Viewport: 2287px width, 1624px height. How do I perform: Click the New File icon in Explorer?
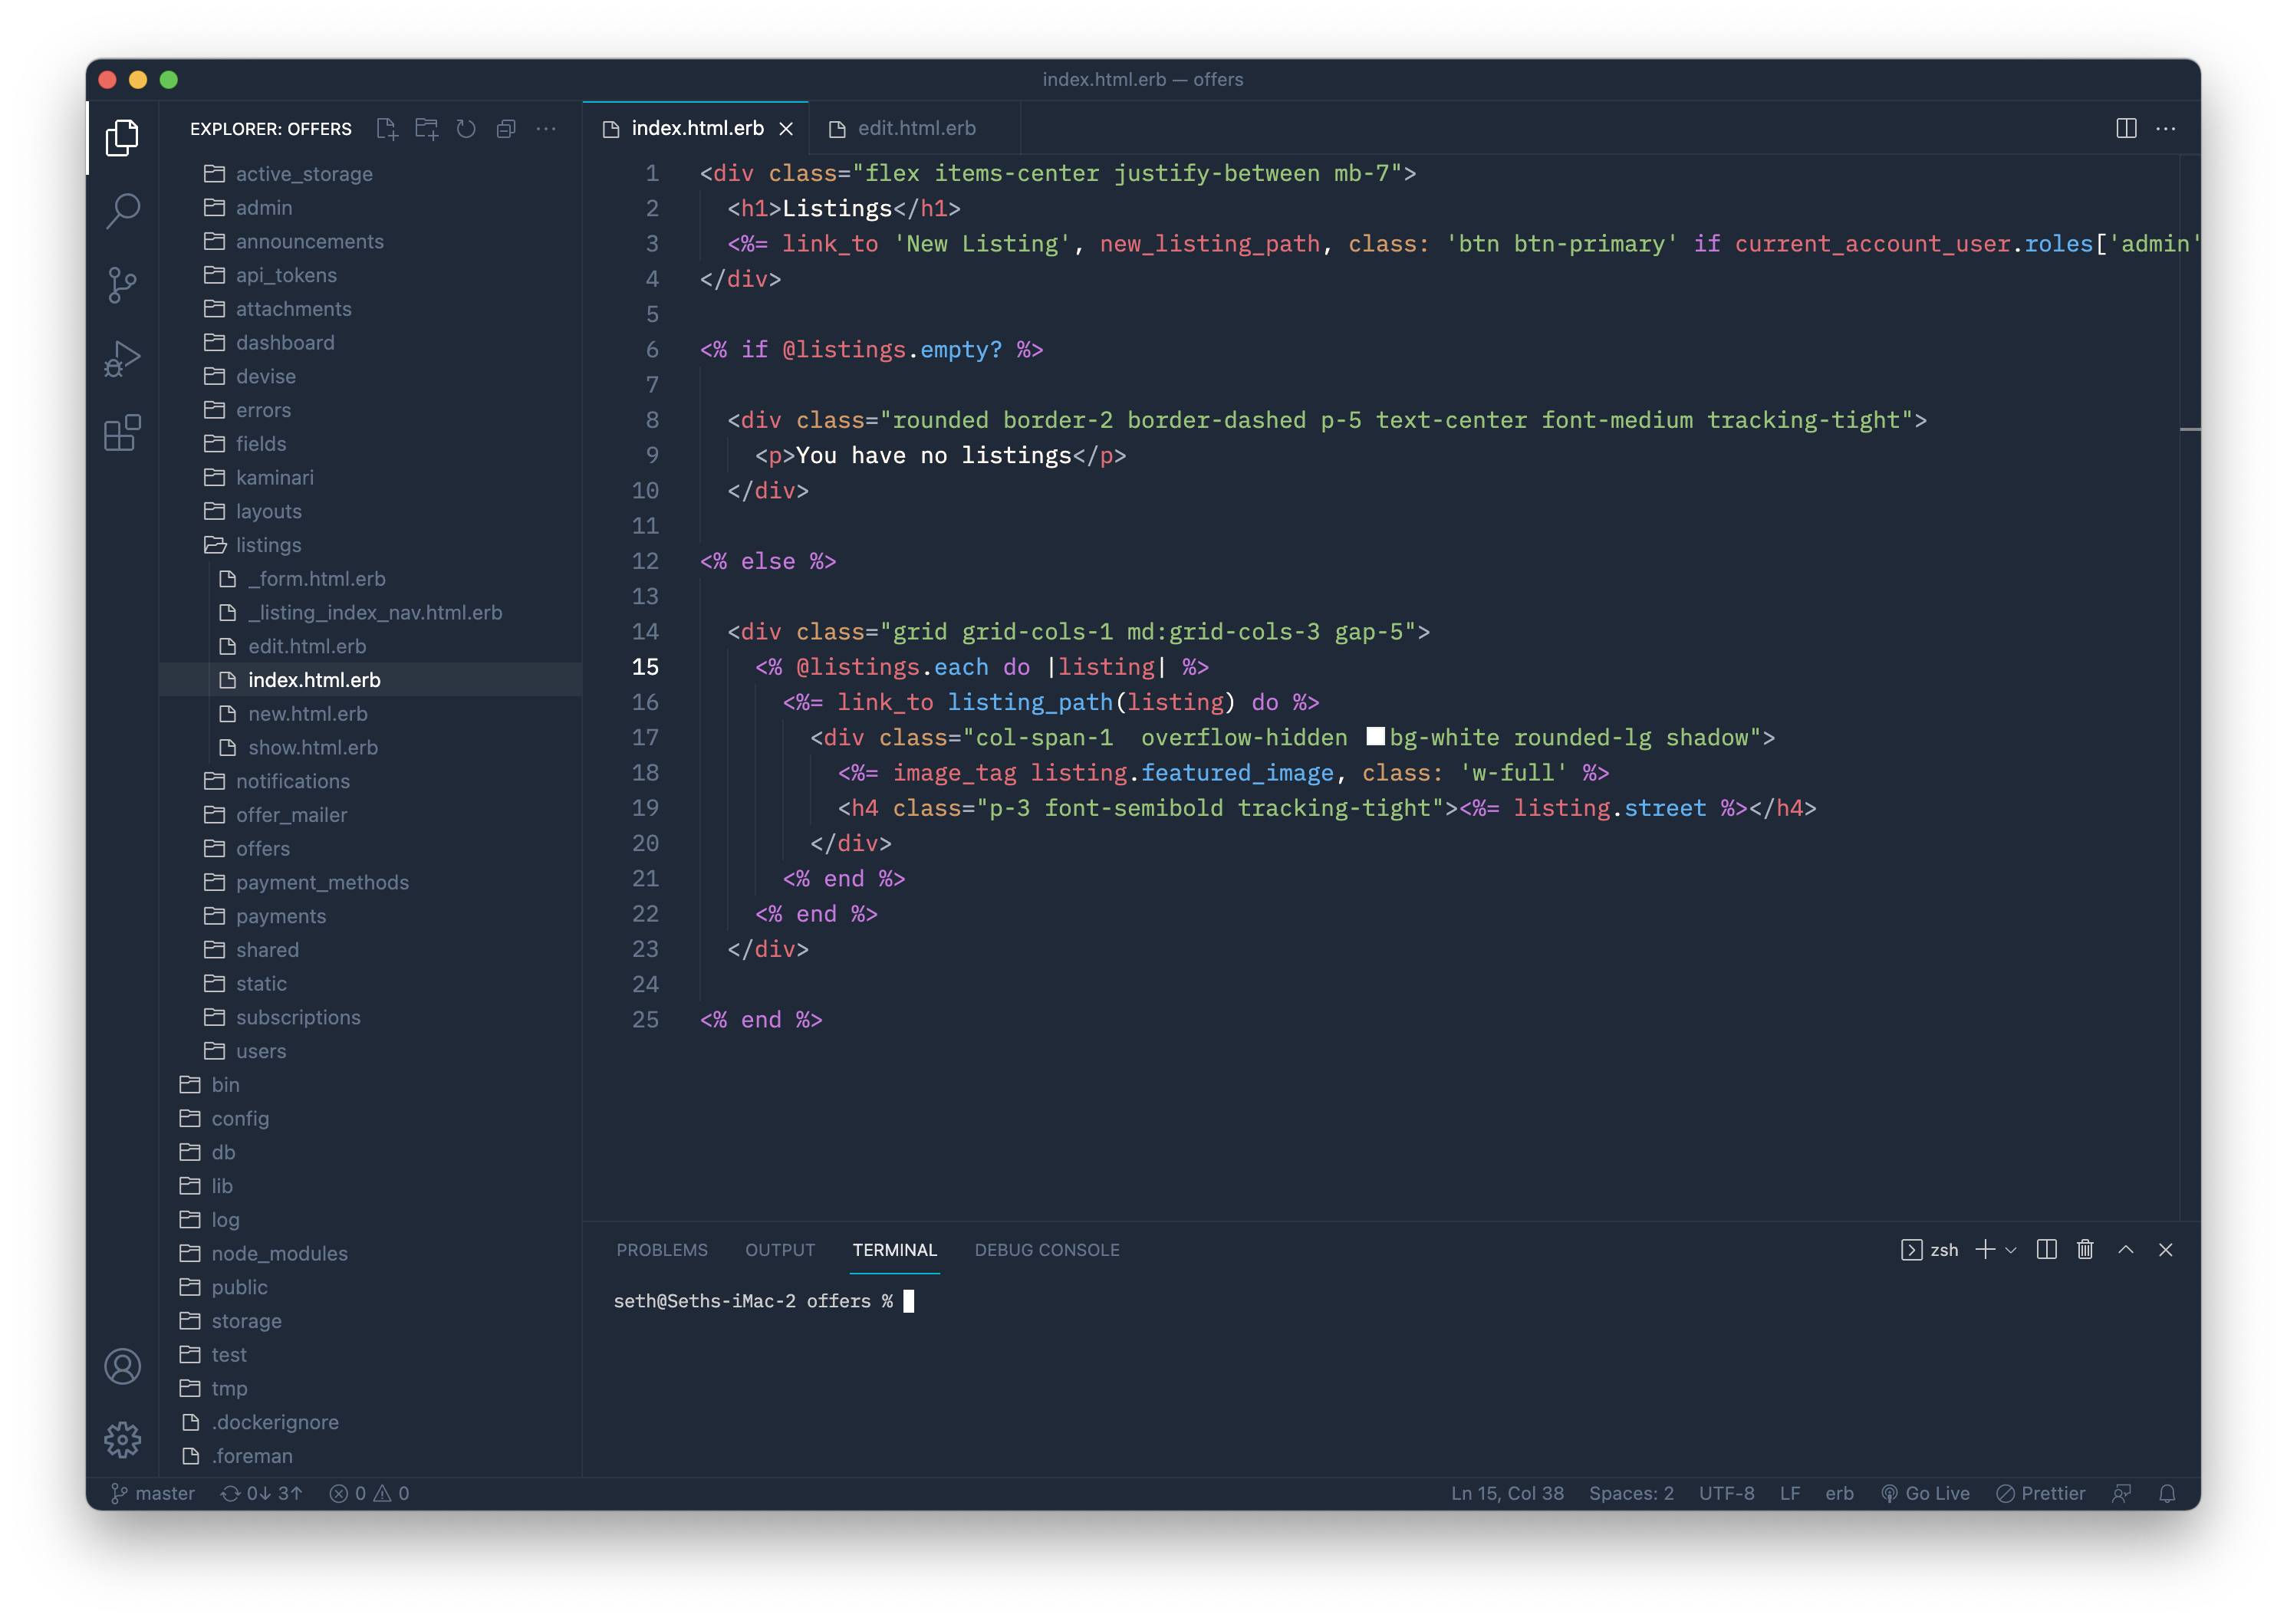coord(387,129)
